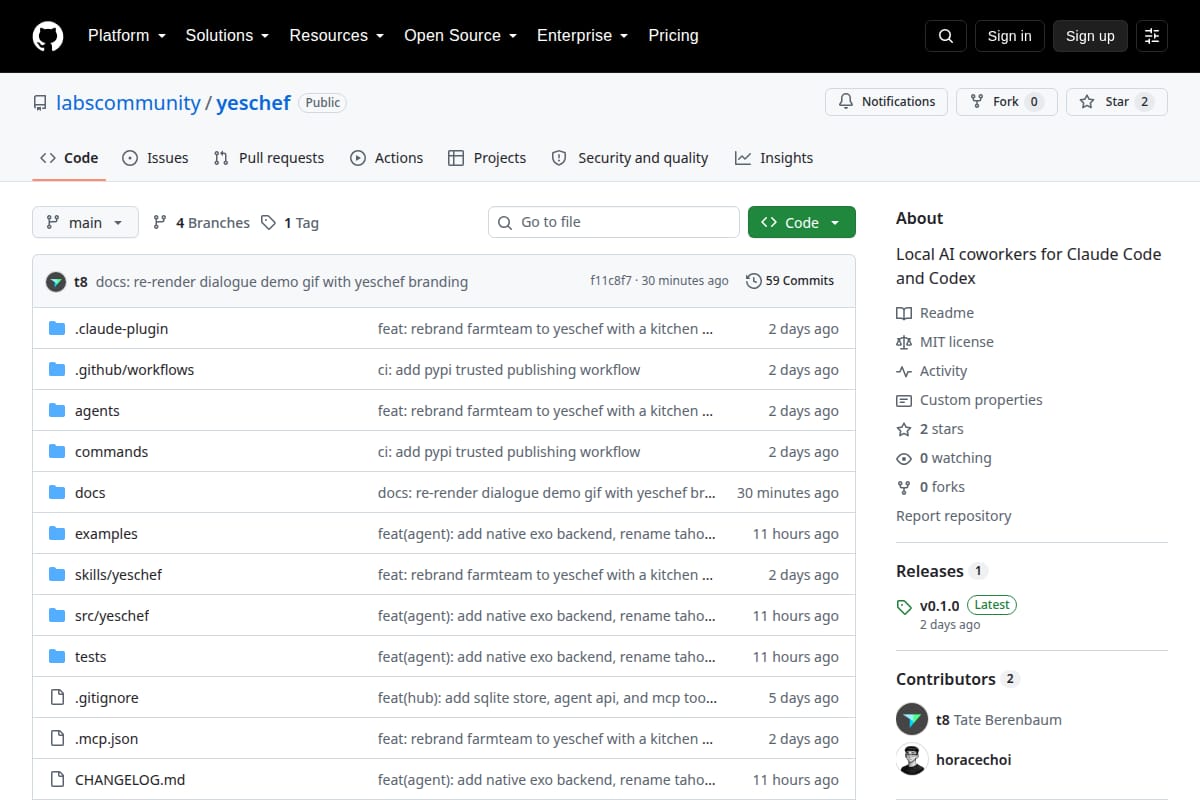Image resolution: width=1200 pixels, height=800 pixels.
Task: Fork the repository
Action: [x=1006, y=102]
